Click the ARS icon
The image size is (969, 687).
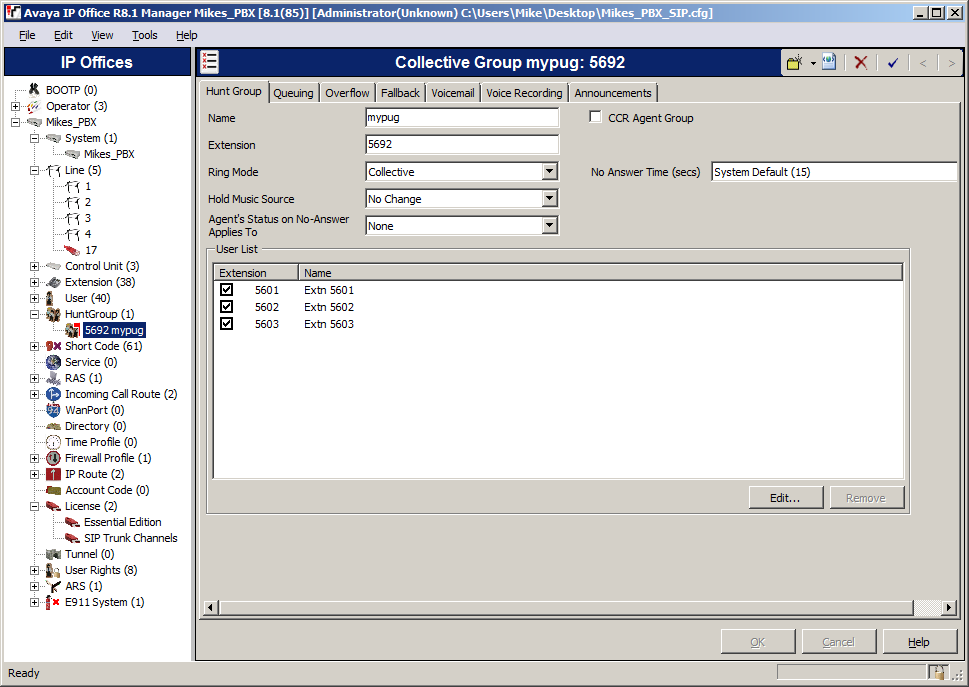pos(53,586)
